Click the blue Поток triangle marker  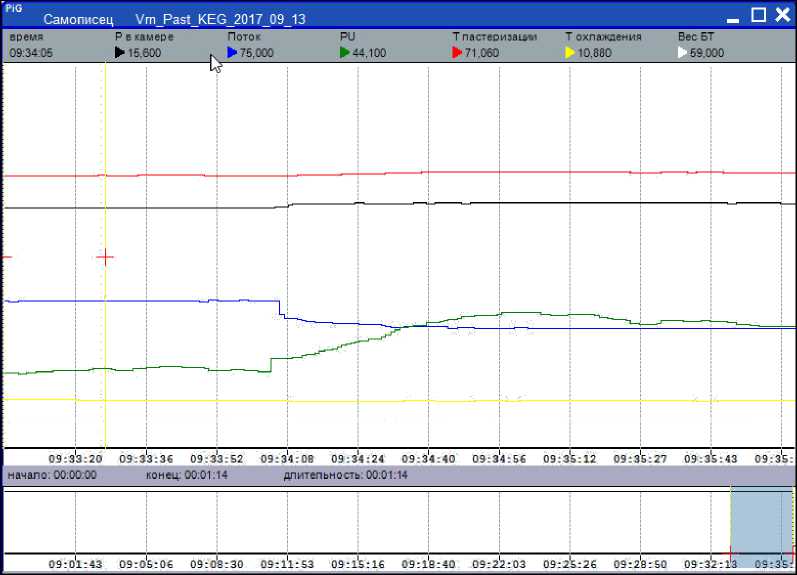click(232, 53)
